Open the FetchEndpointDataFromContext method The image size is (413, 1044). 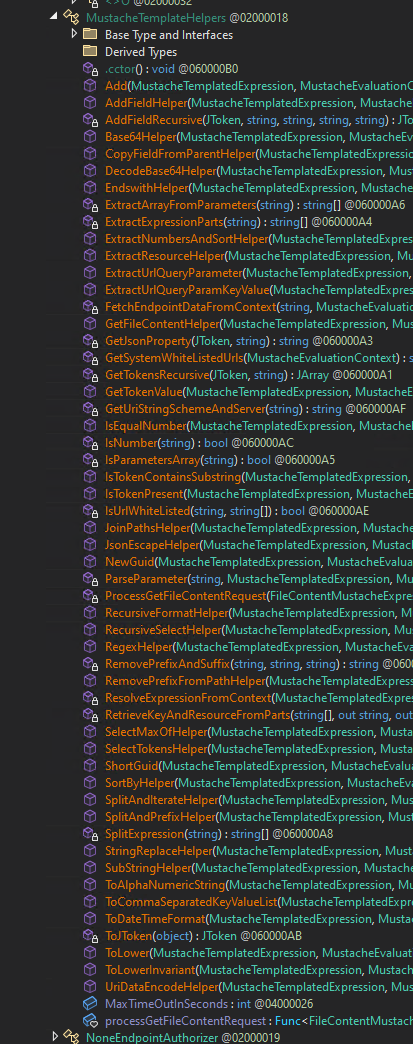(x=191, y=307)
